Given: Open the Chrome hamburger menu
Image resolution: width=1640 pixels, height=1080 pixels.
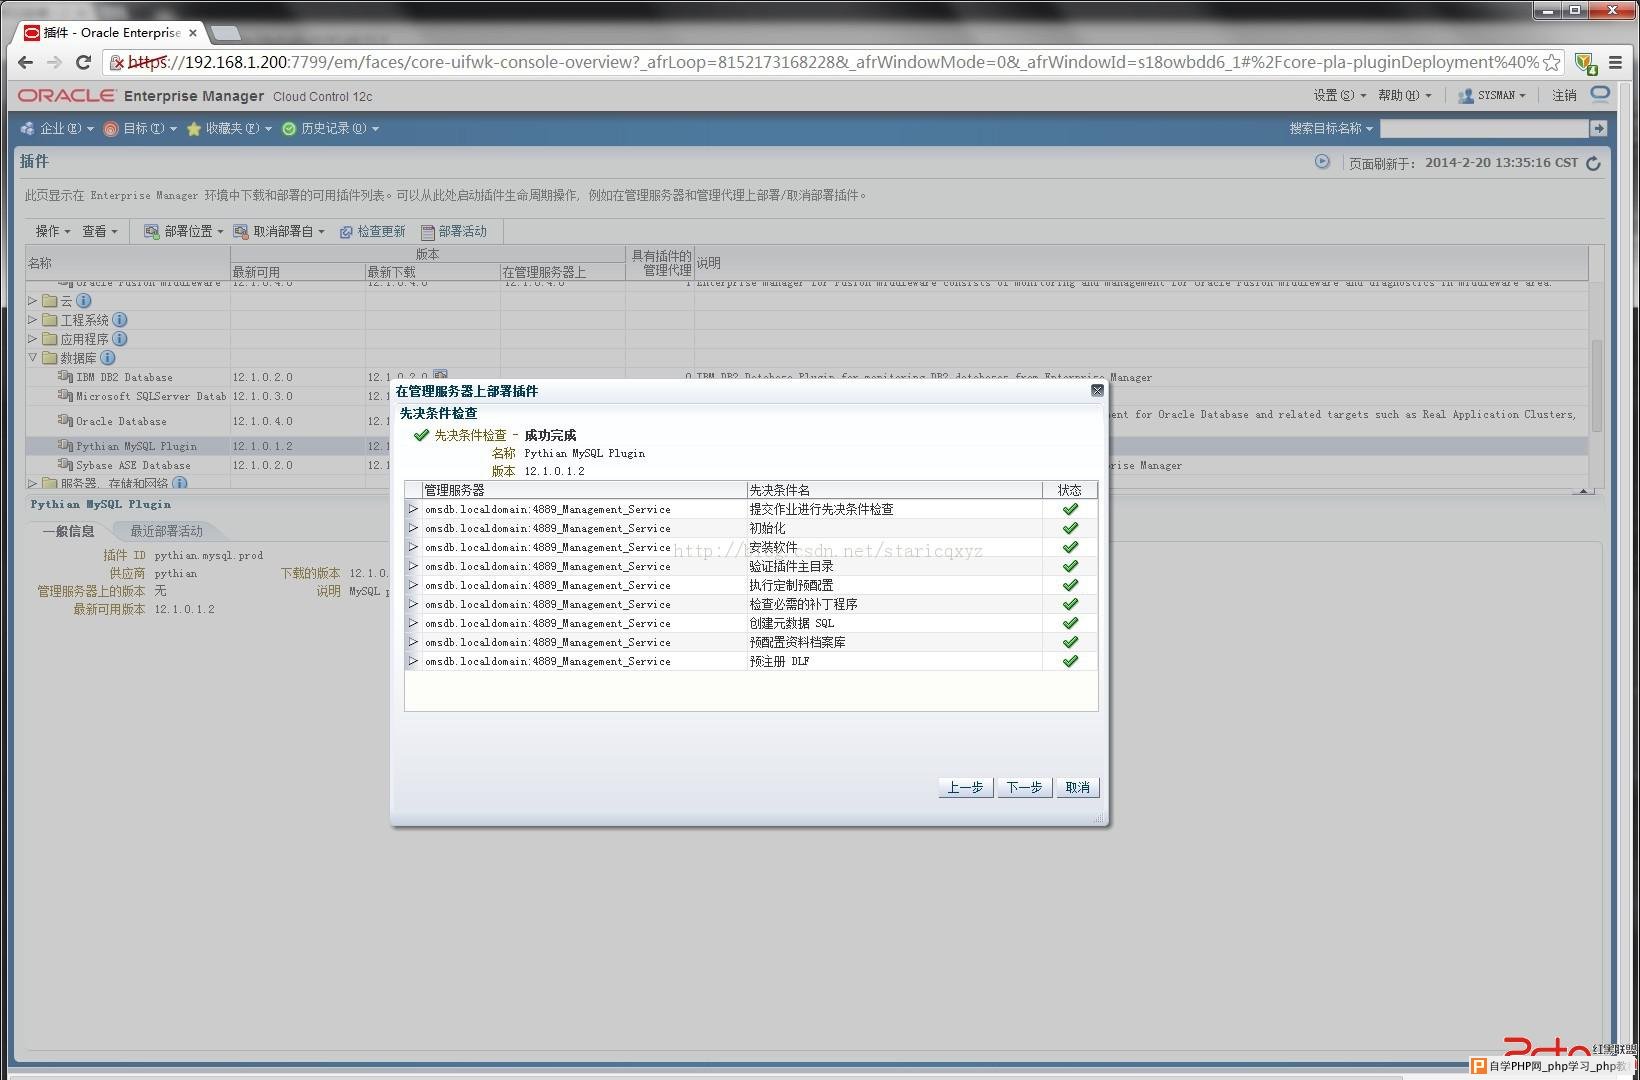Looking at the screenshot, I should point(1615,62).
